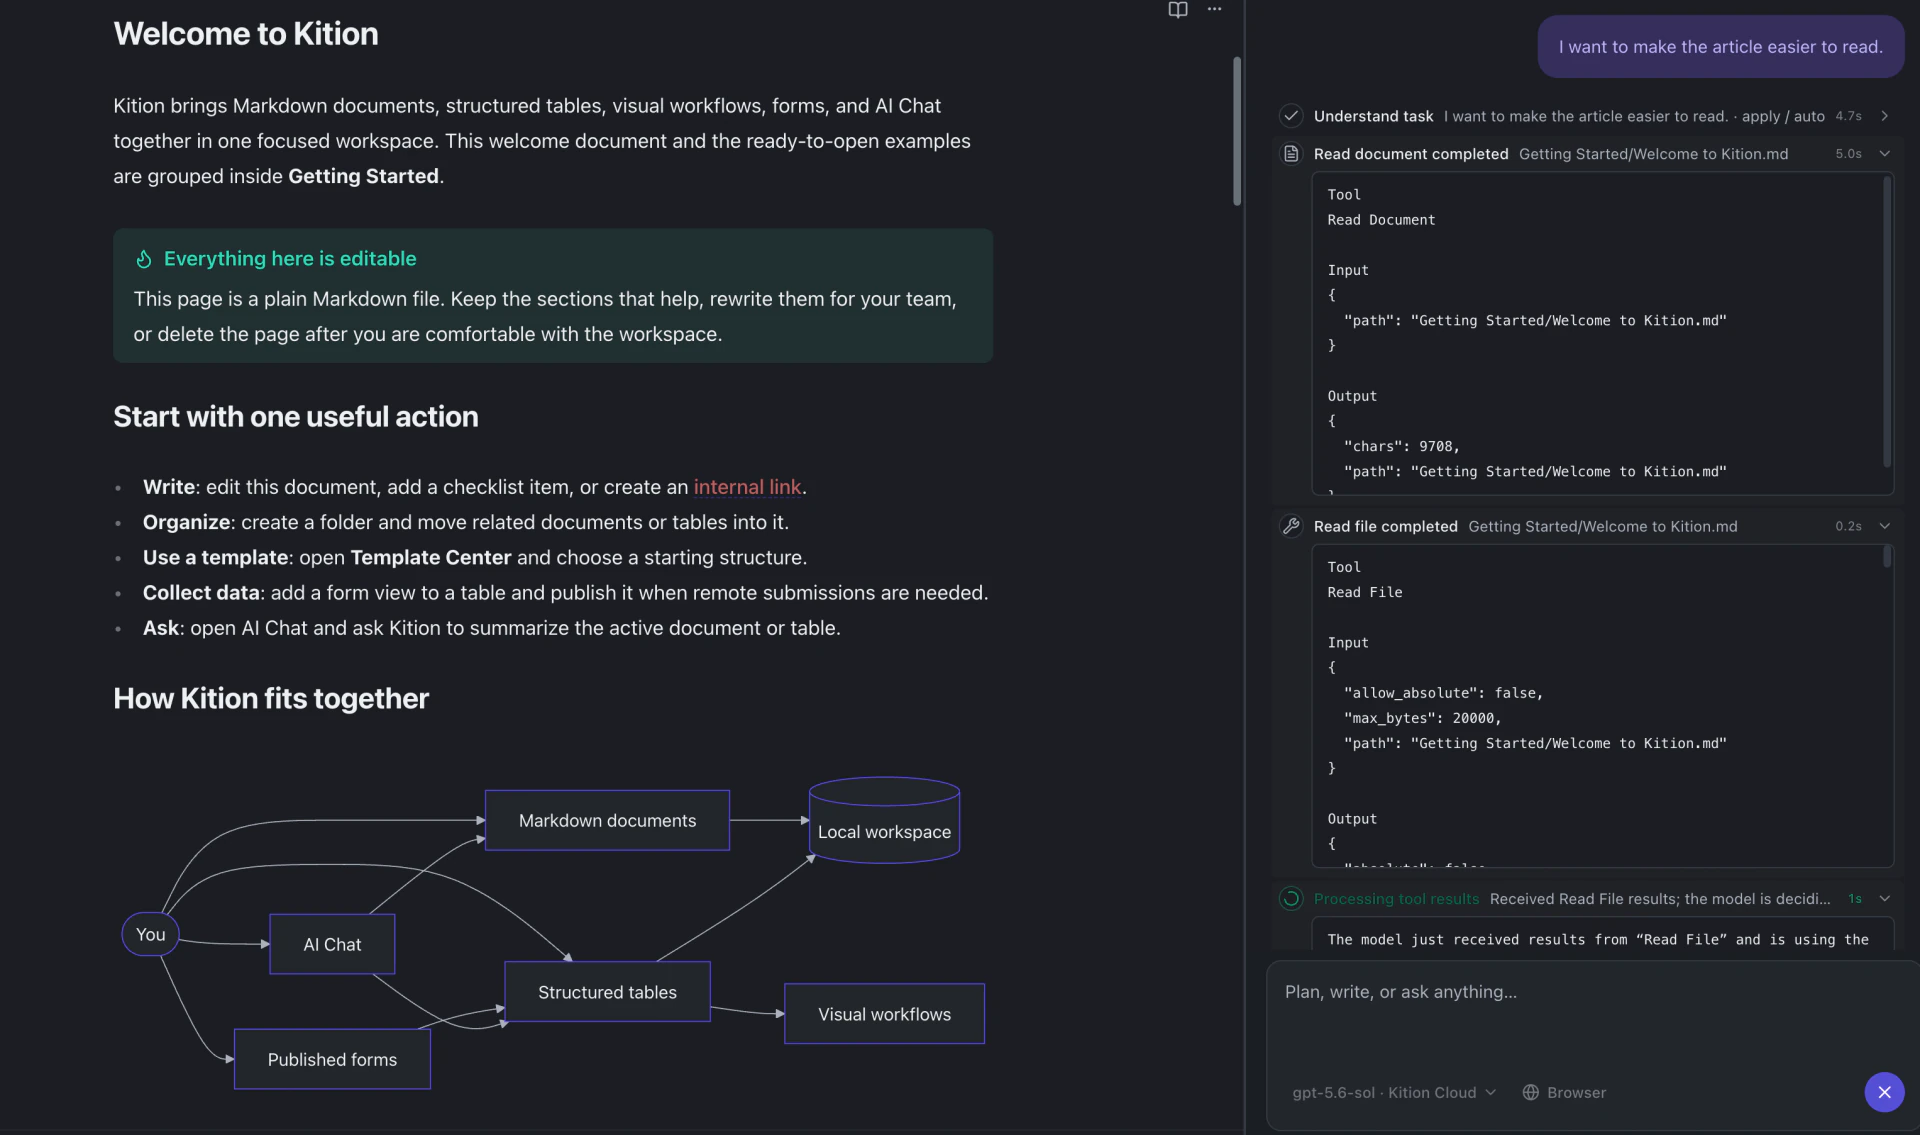
Task: Click the user message bubble about readability
Action: point(1720,47)
